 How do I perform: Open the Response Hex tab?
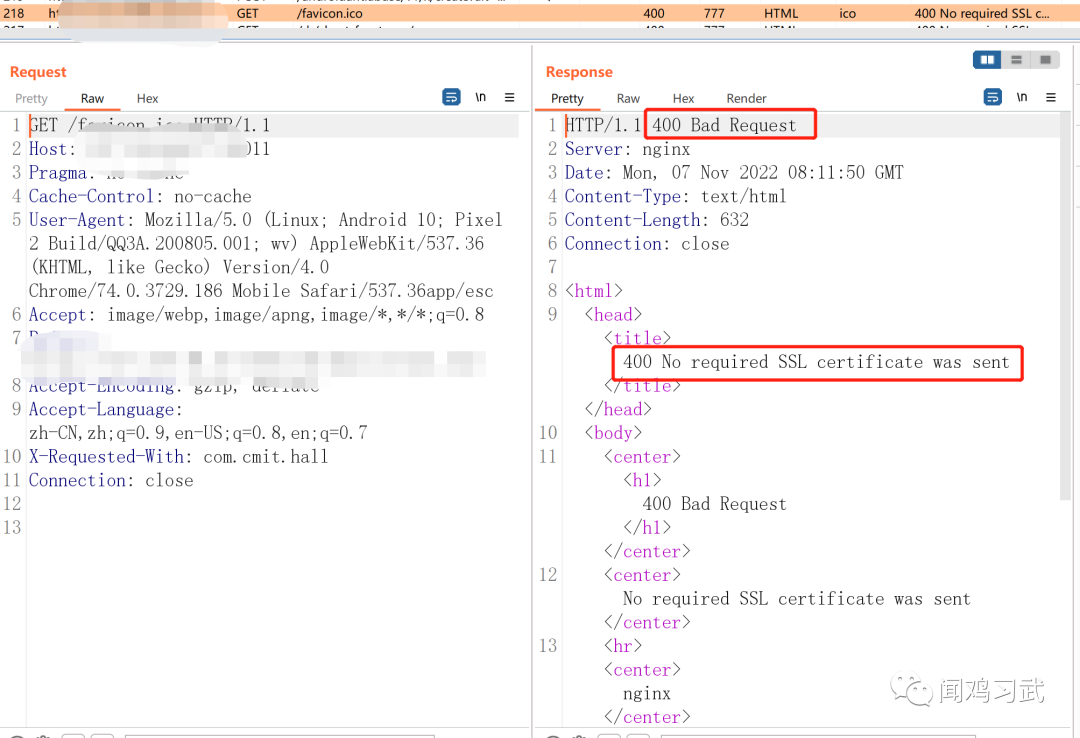[683, 99]
